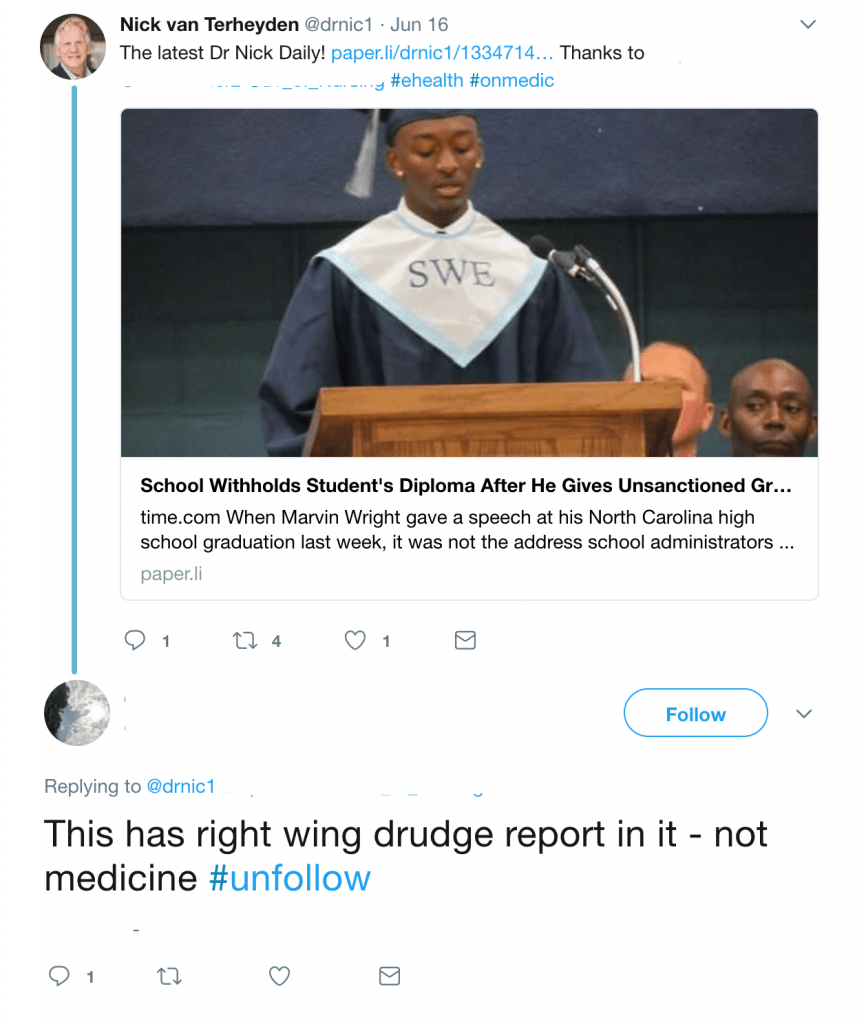
Task: Open the #onmedic hashtag
Action: click(511, 80)
